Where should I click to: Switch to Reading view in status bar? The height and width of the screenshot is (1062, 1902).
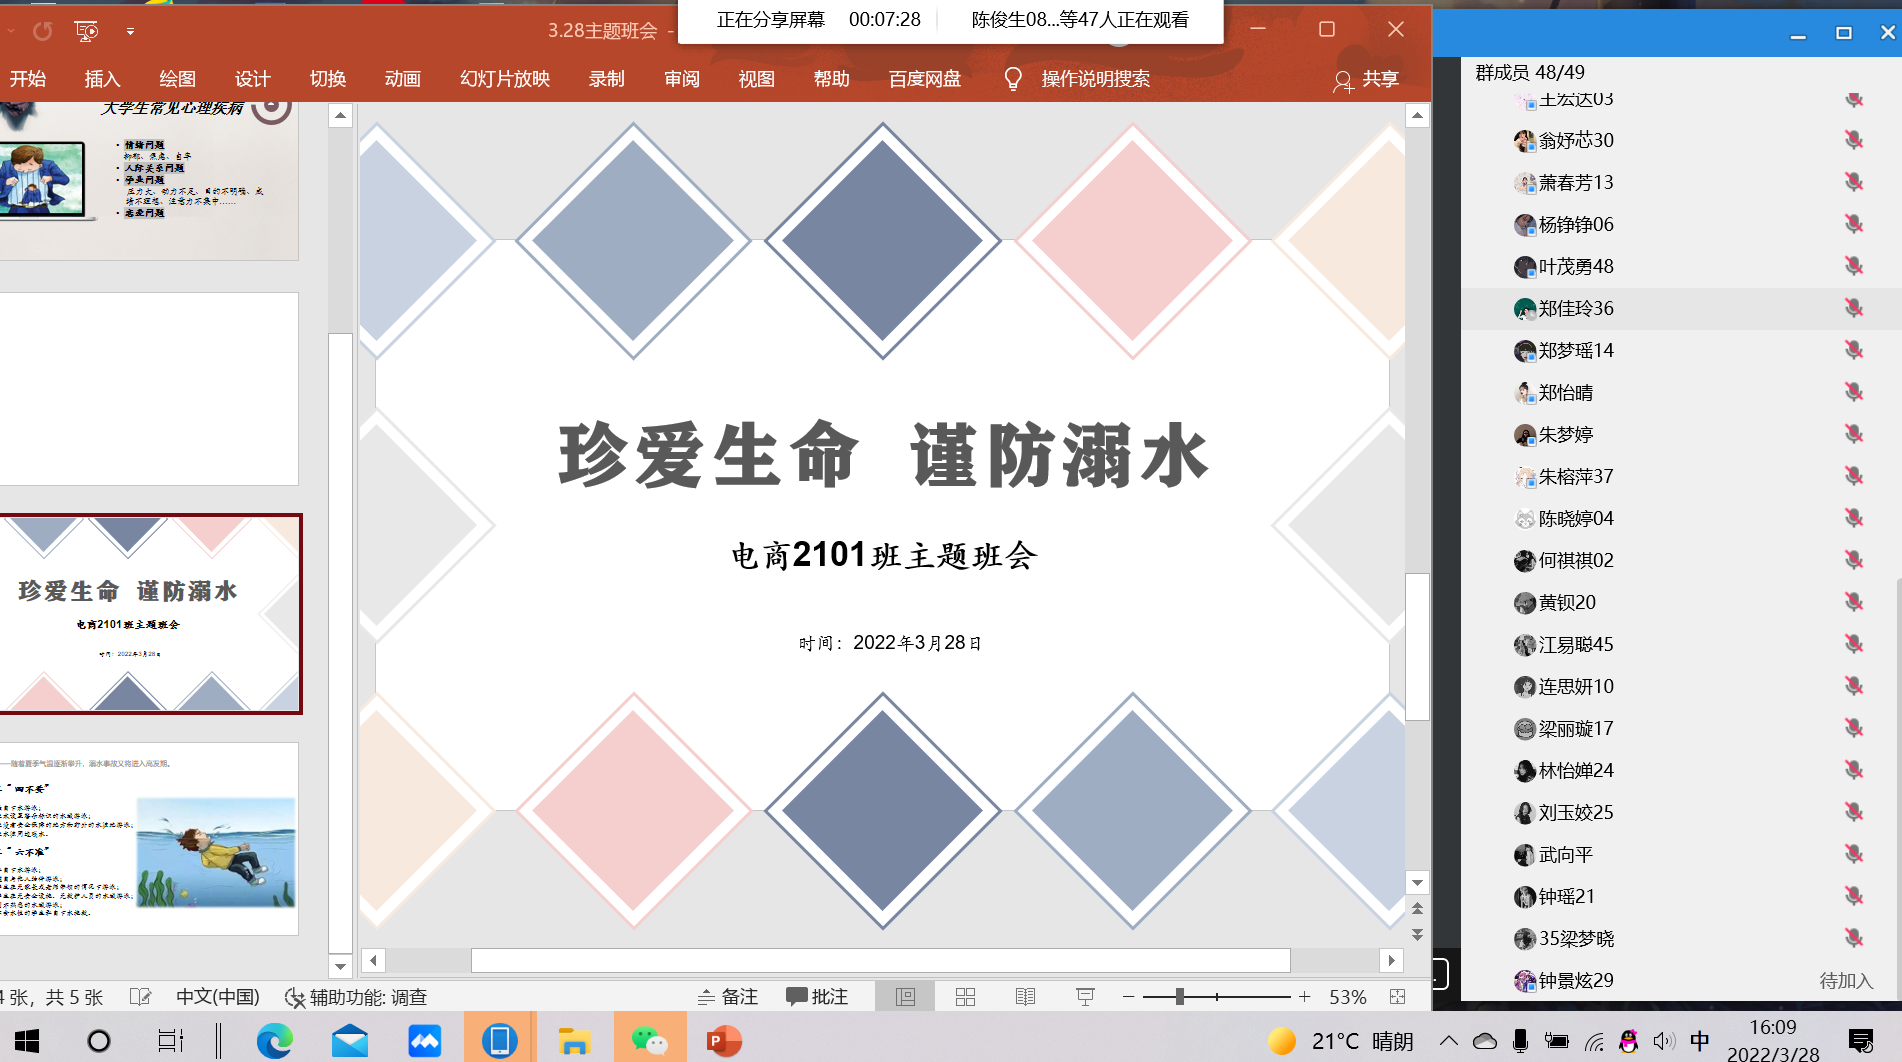[x=1025, y=997]
